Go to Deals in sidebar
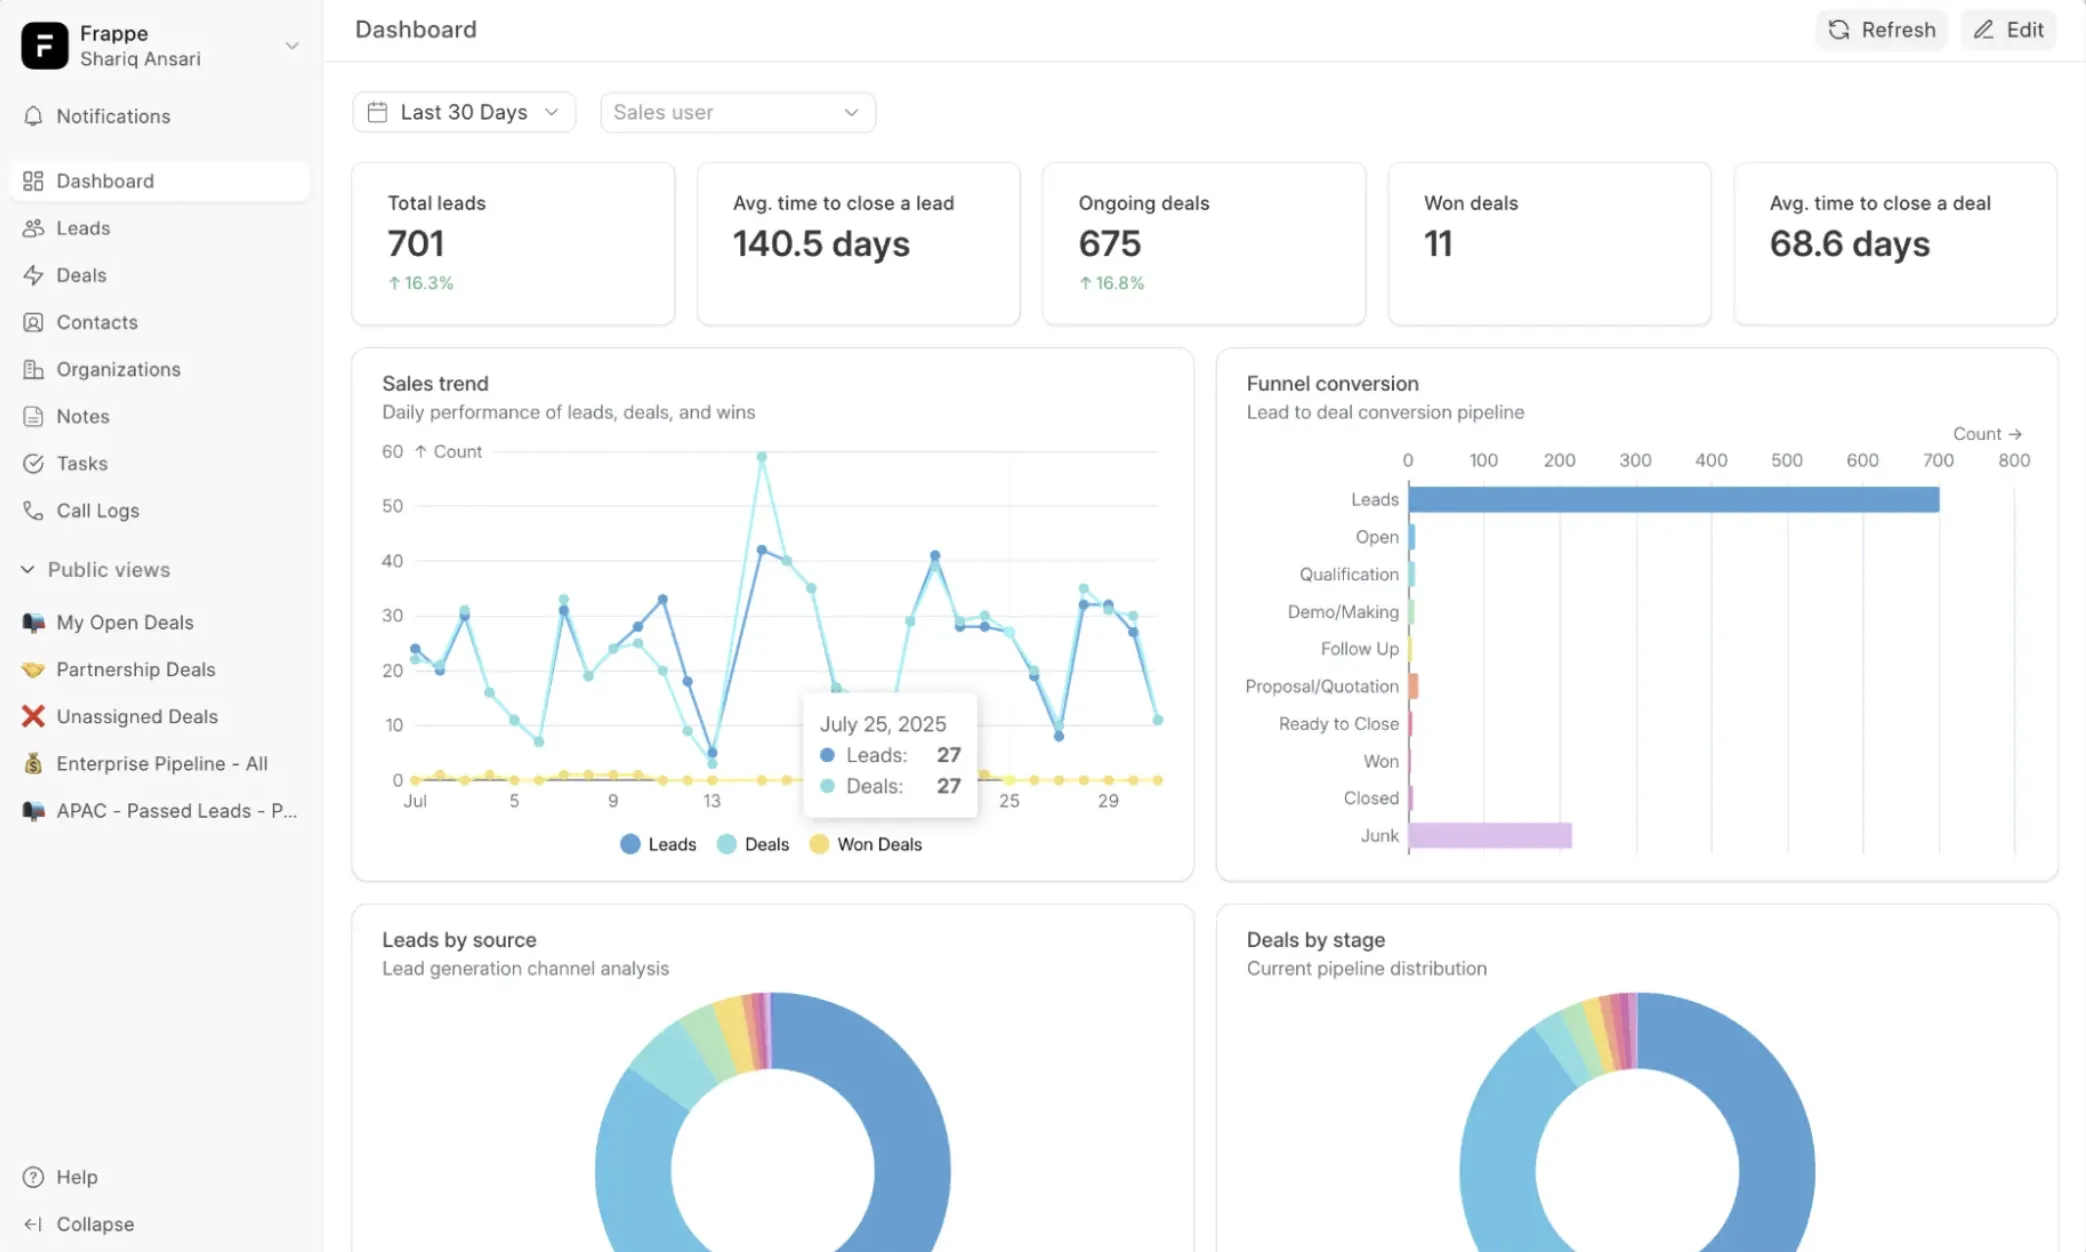Screen dimensions: 2086x1252 pos(160,275)
